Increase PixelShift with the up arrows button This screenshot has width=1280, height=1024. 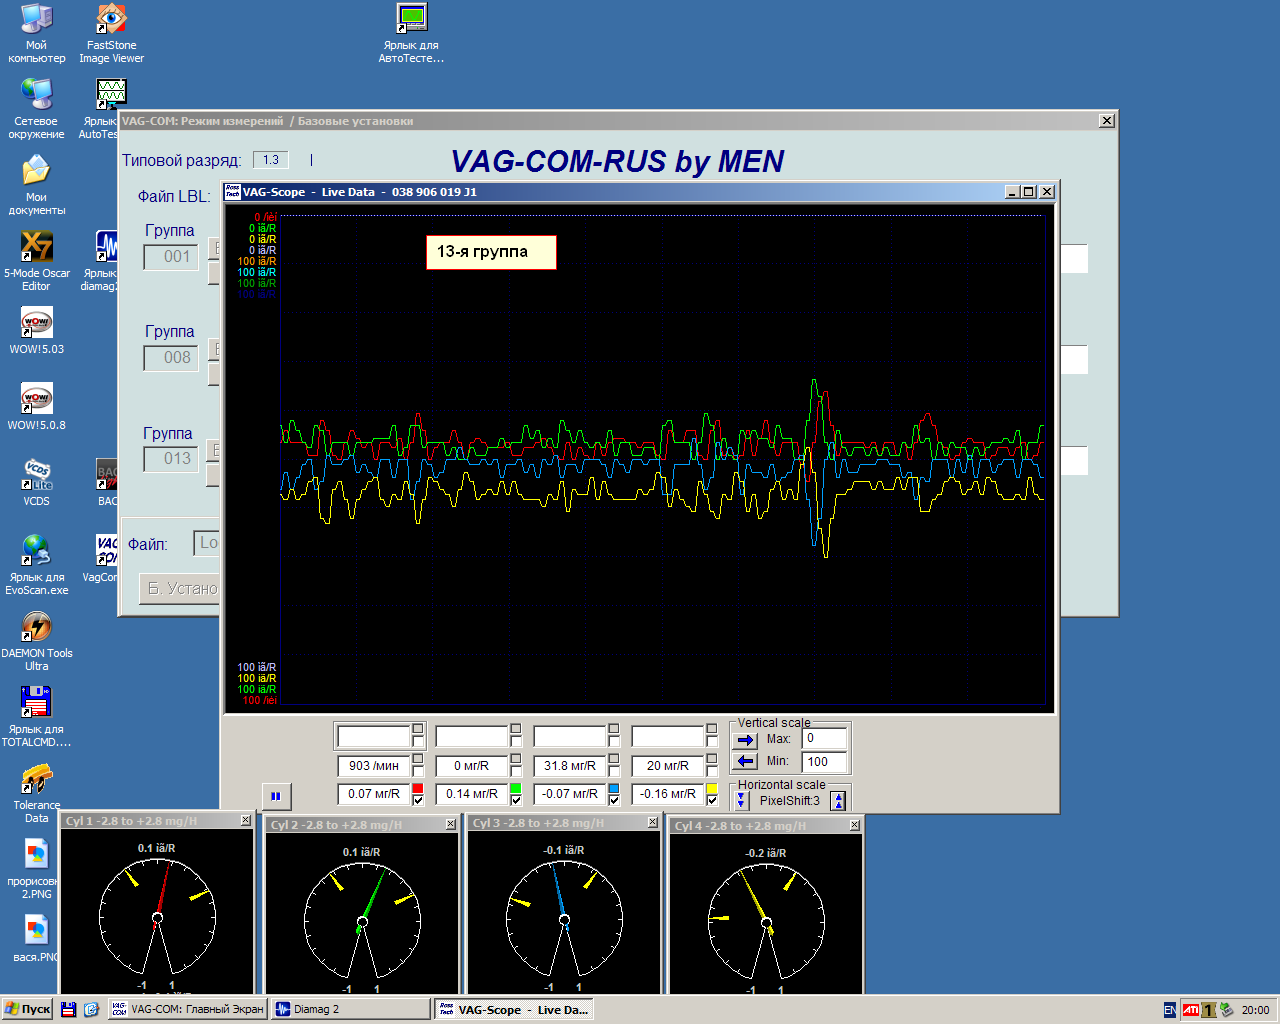(x=838, y=800)
